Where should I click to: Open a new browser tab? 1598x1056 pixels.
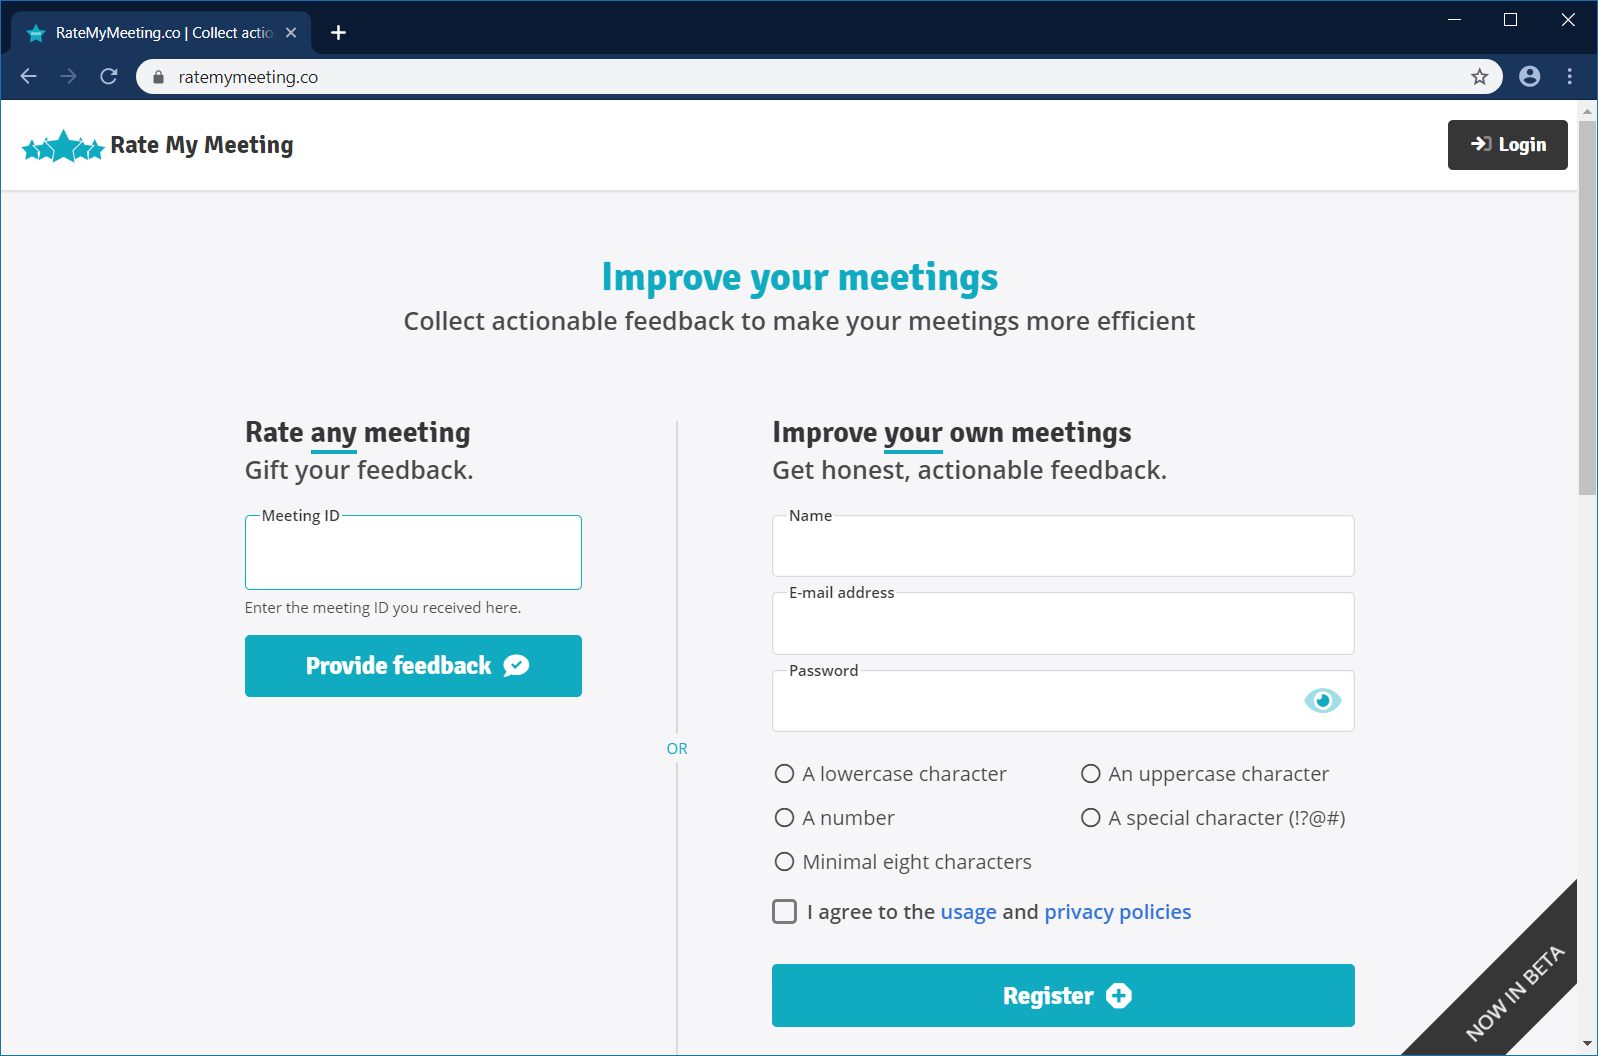[339, 33]
